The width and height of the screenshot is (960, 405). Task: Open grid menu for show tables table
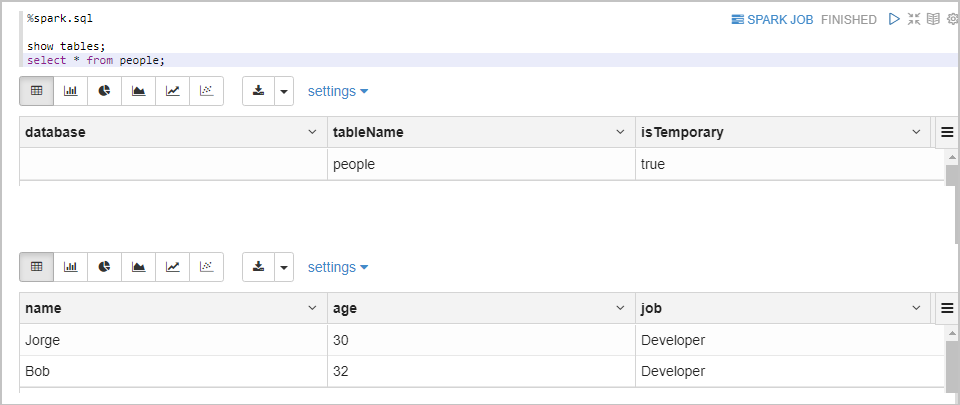click(x=947, y=132)
